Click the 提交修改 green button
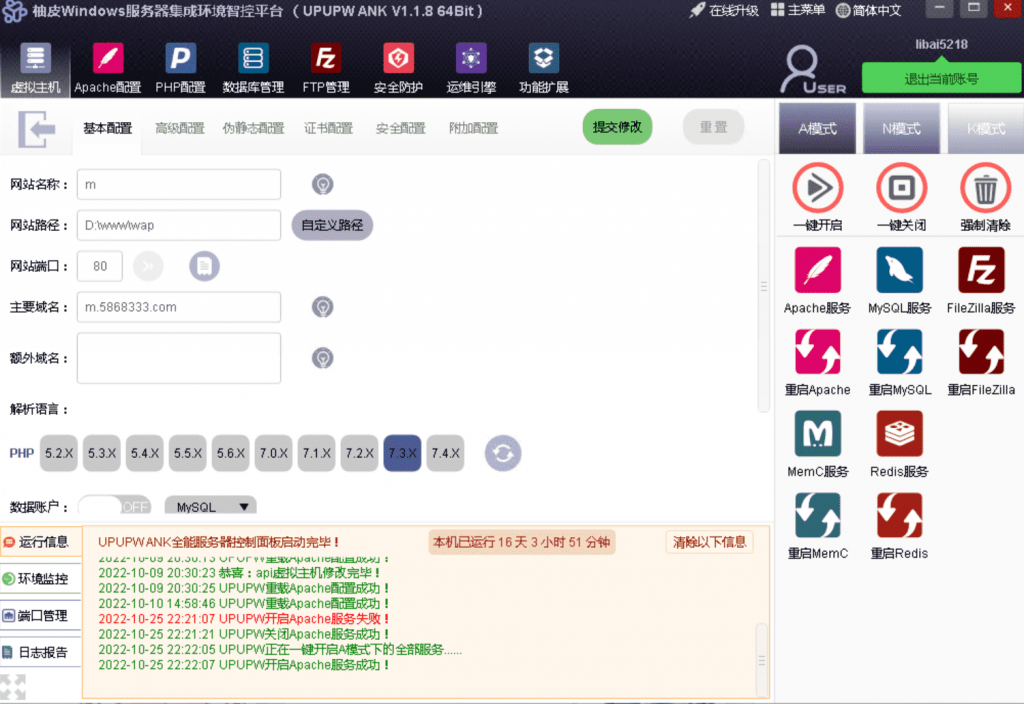 click(617, 127)
